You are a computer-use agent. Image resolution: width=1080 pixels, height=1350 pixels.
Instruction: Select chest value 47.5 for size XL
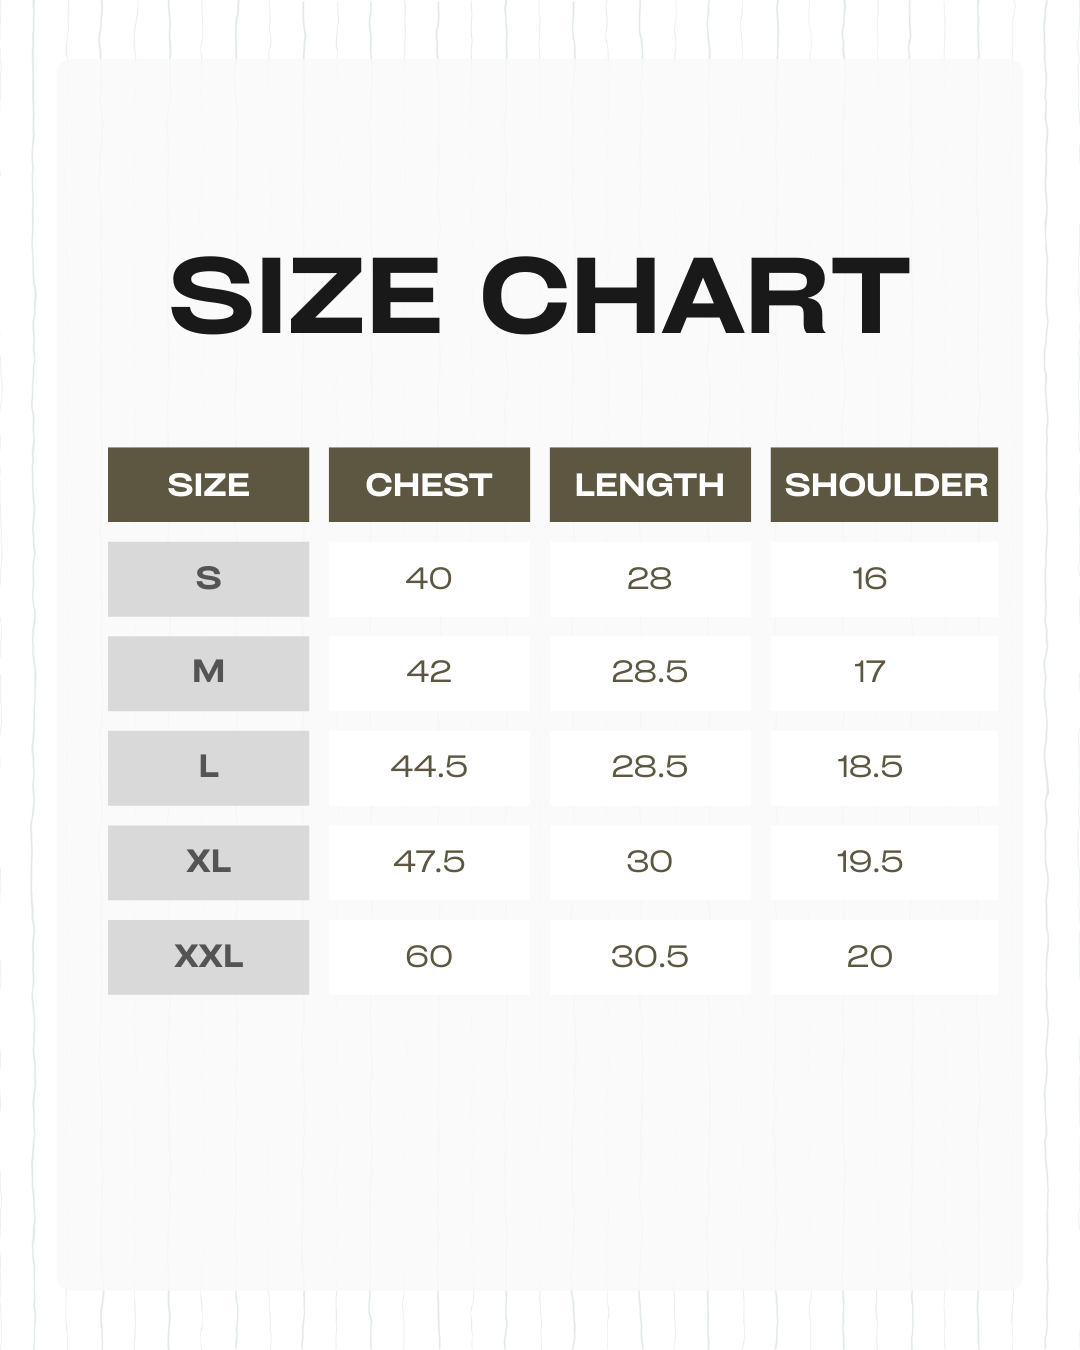pos(429,862)
